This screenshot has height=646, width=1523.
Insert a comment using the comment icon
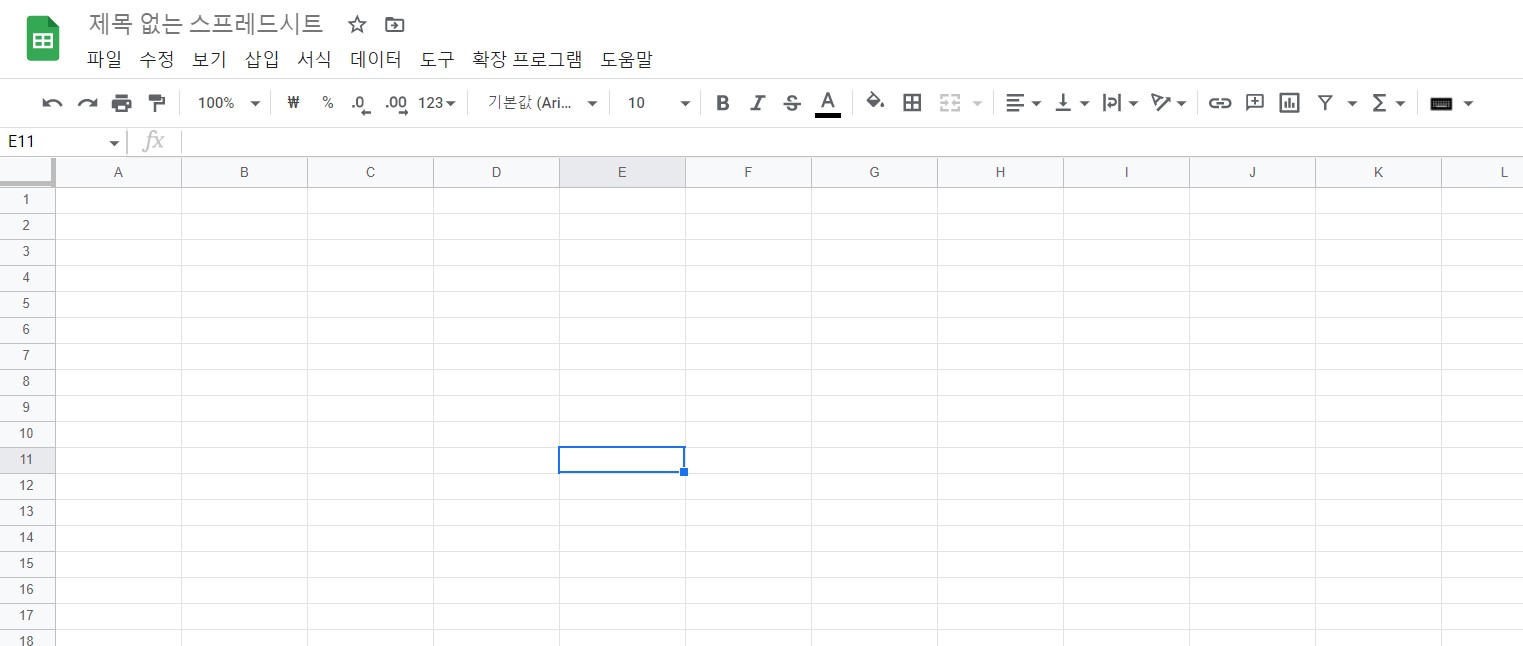click(1254, 103)
